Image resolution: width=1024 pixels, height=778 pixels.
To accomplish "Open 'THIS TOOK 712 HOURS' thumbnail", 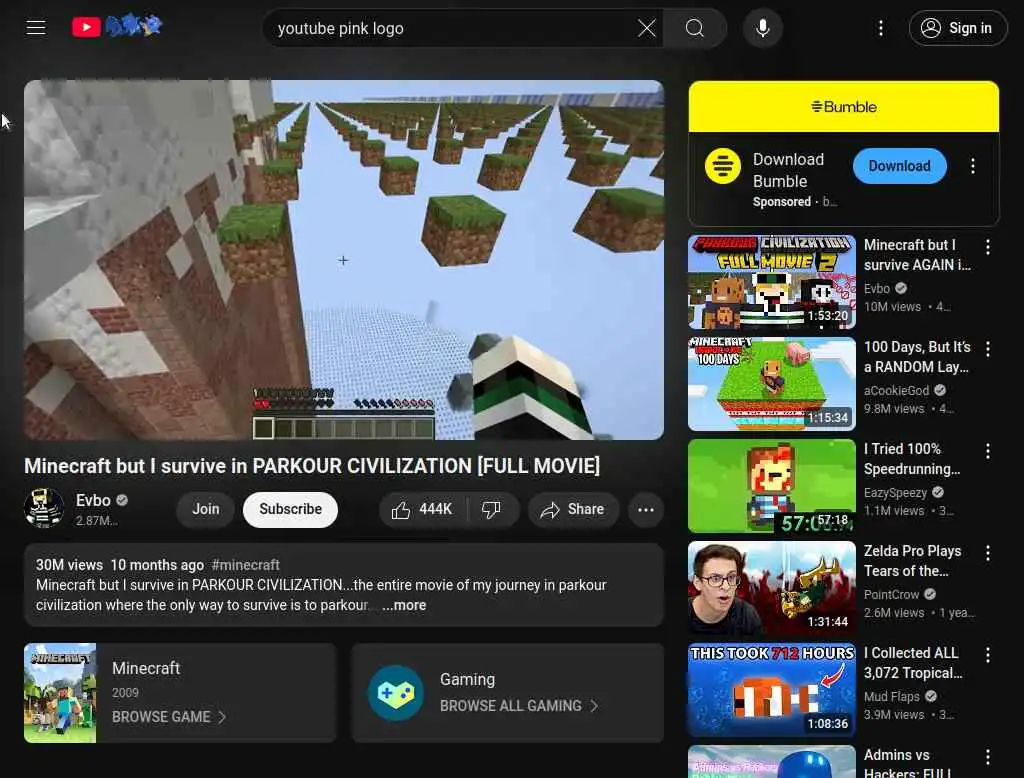I will (x=771, y=689).
